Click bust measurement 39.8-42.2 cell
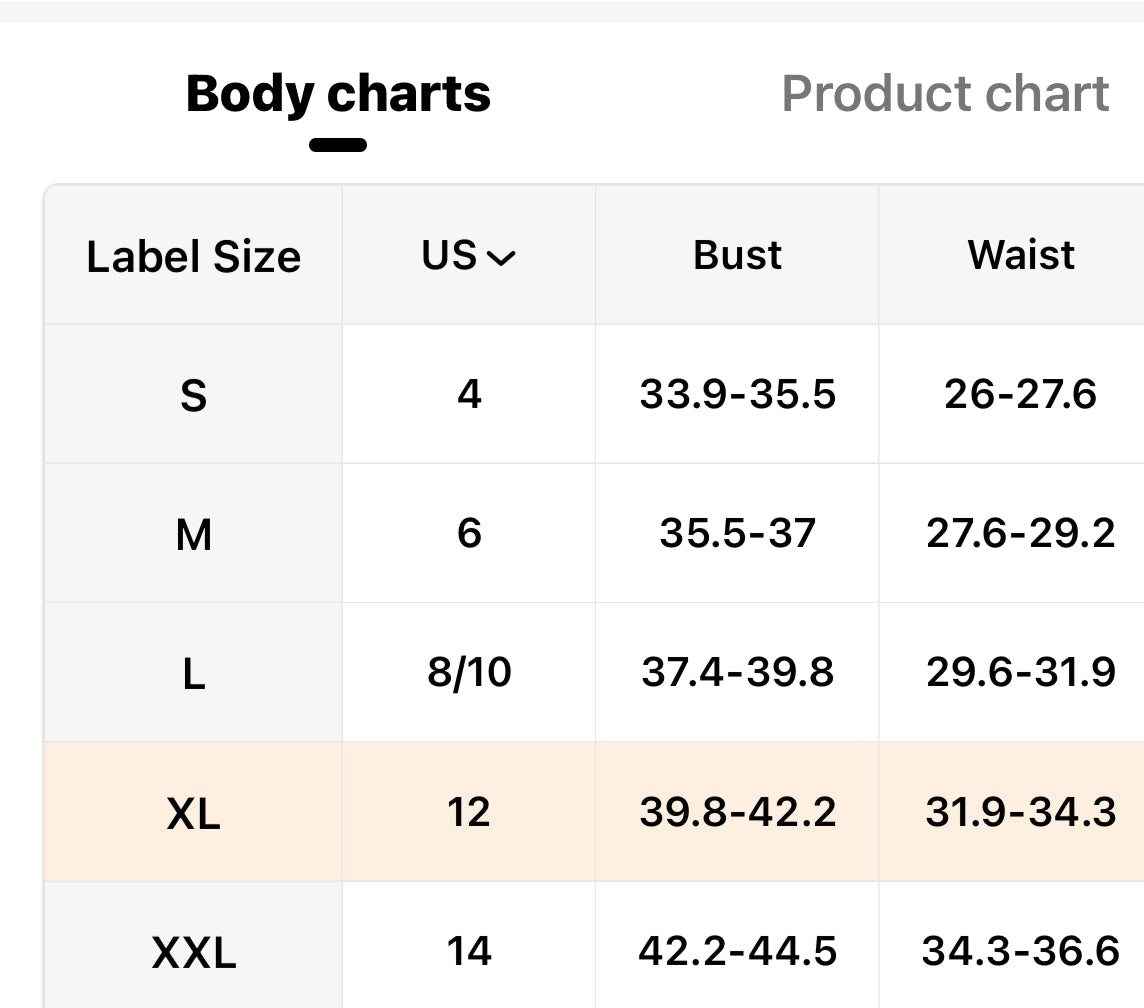 click(x=737, y=812)
